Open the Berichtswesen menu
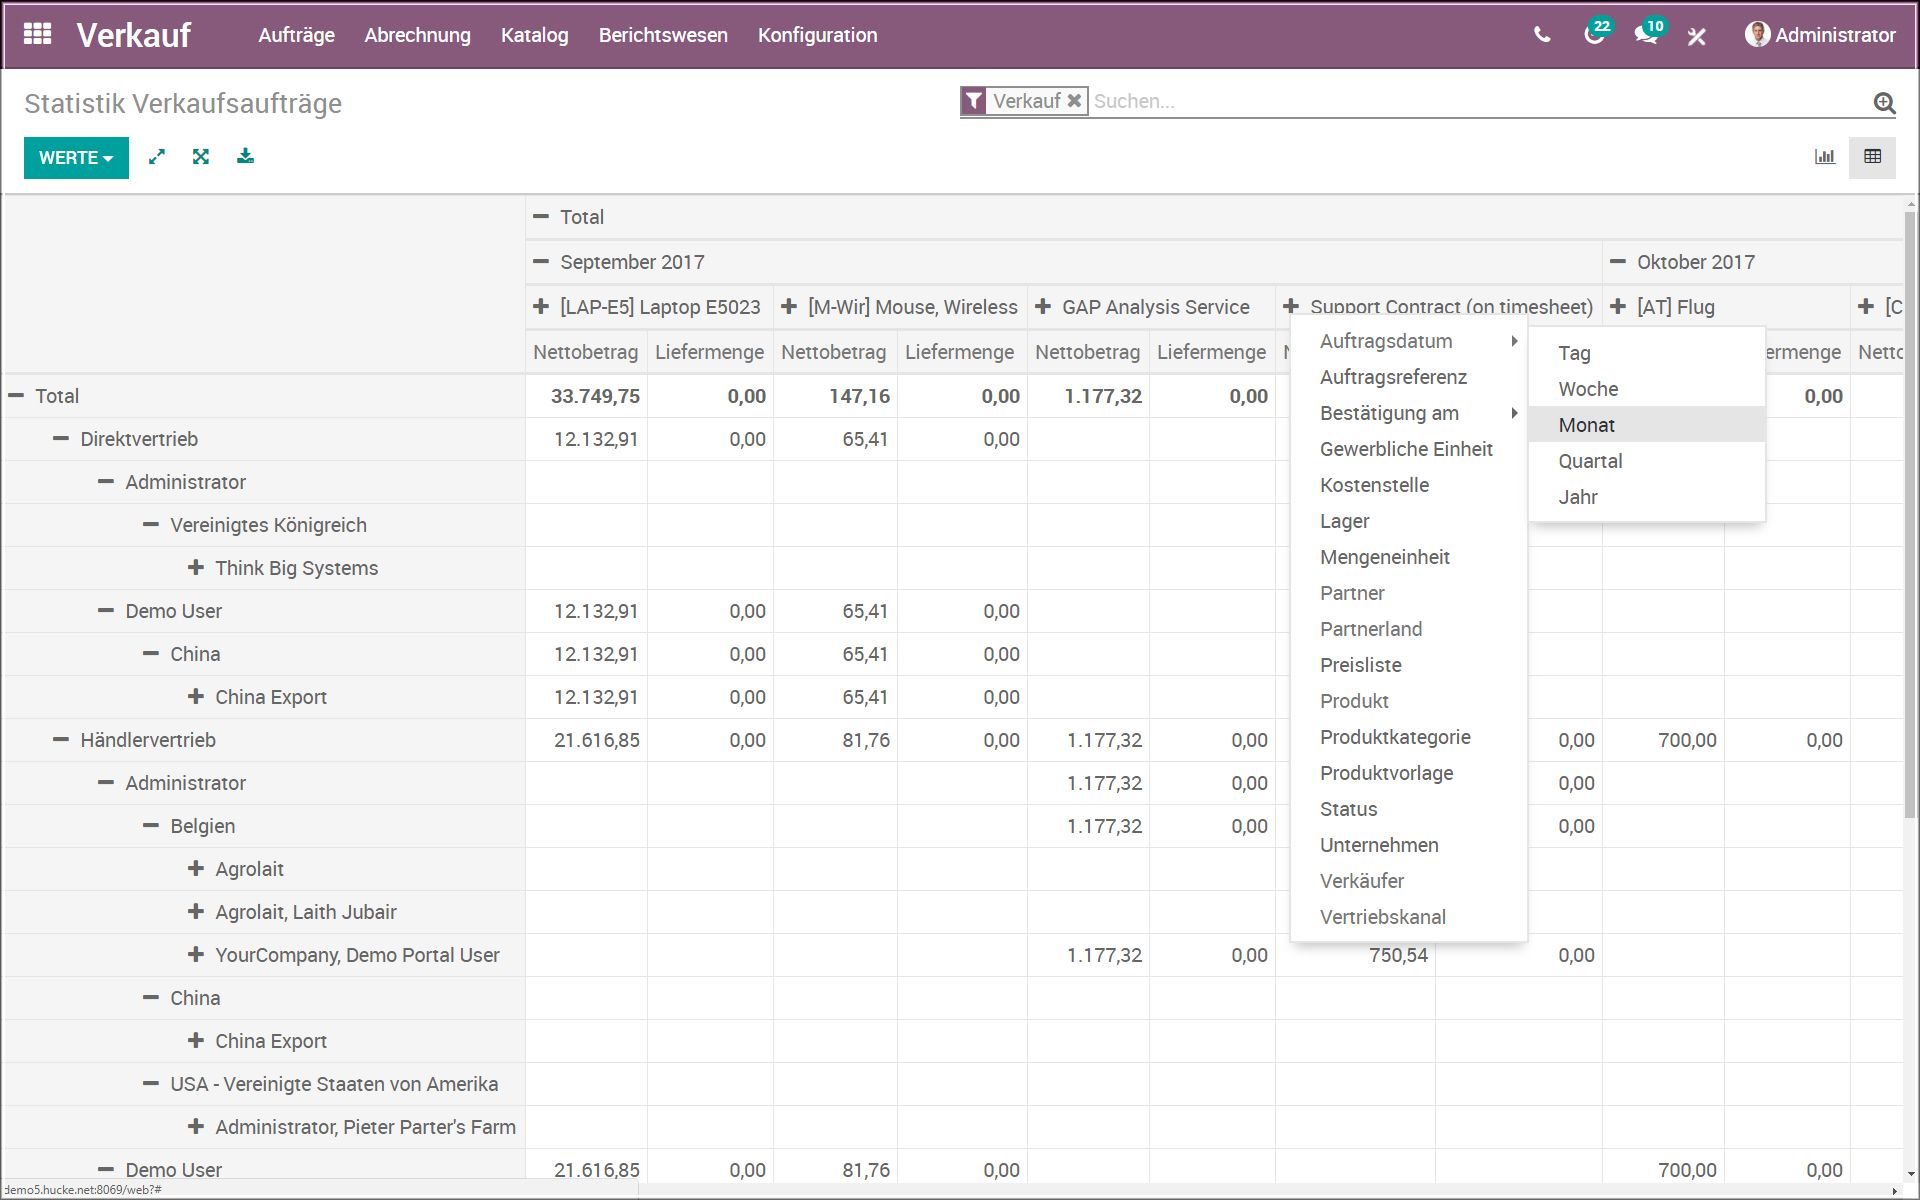This screenshot has height=1200, width=1920. coord(662,35)
